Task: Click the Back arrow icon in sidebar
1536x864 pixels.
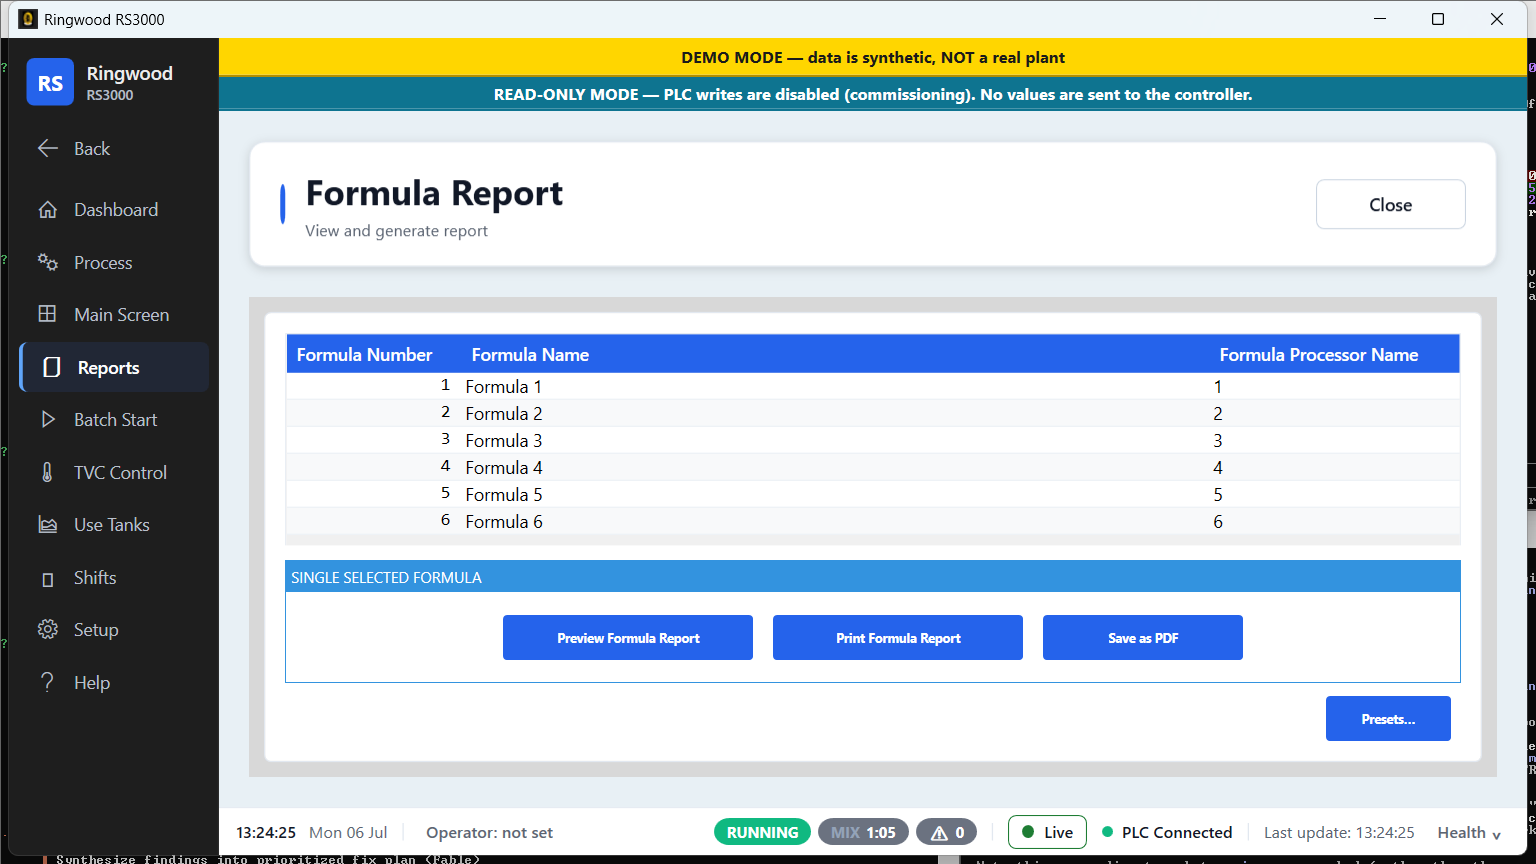Action: (x=47, y=148)
